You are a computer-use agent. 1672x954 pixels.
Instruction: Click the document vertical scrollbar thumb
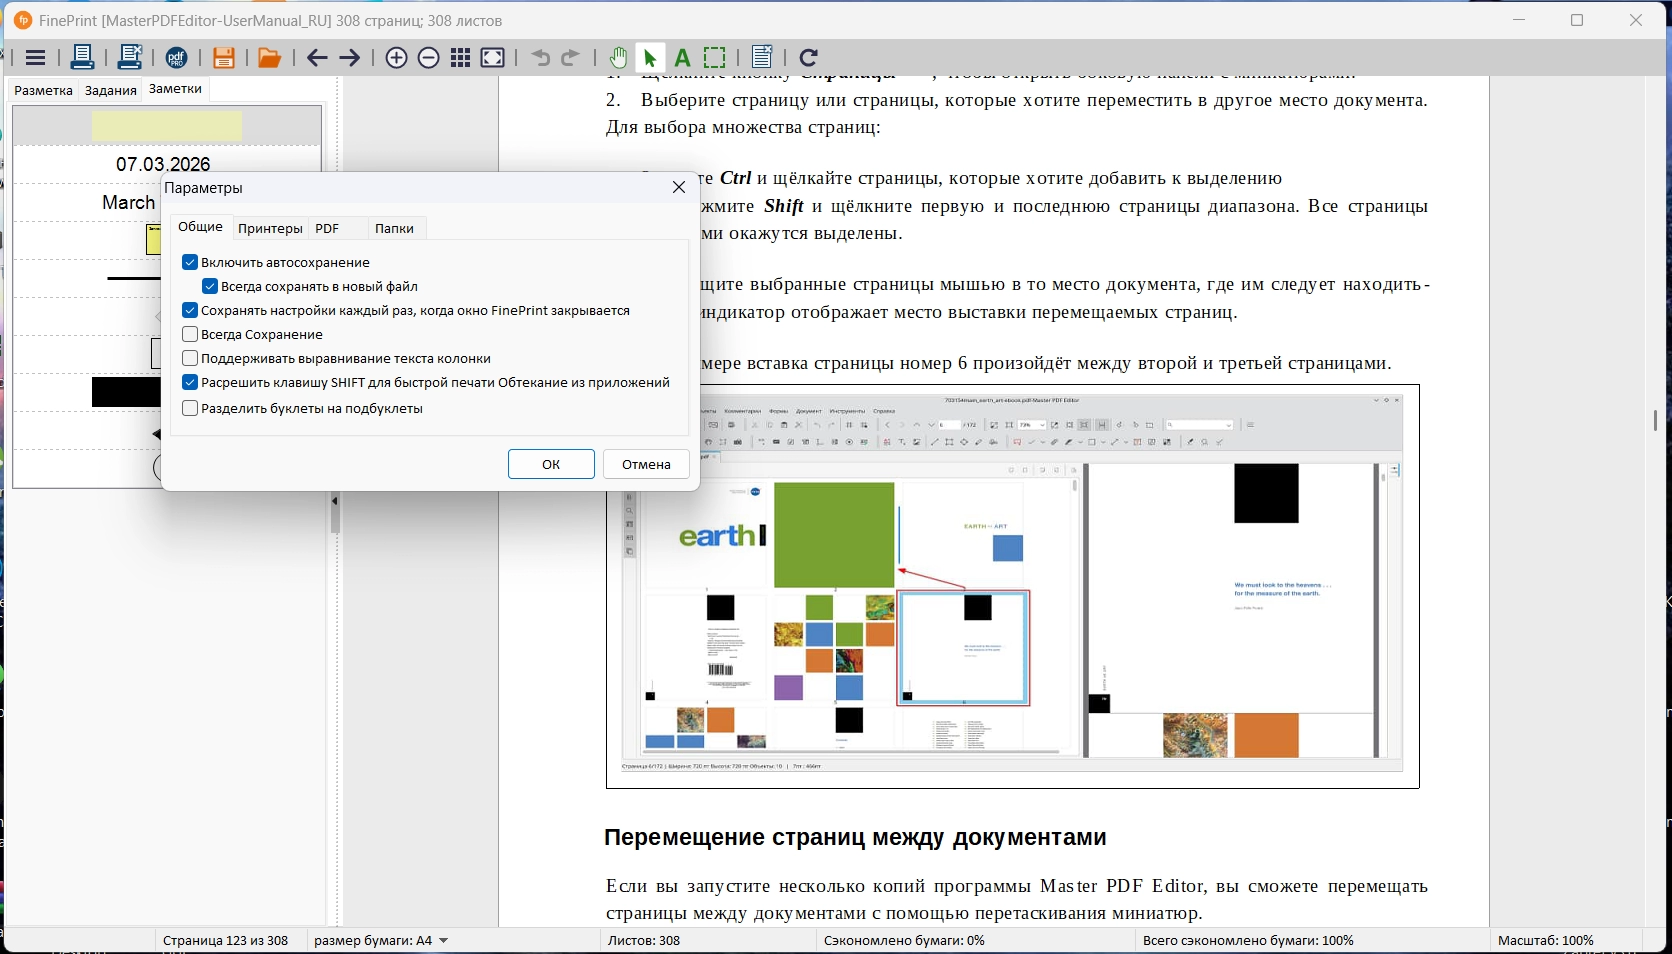(1655, 421)
